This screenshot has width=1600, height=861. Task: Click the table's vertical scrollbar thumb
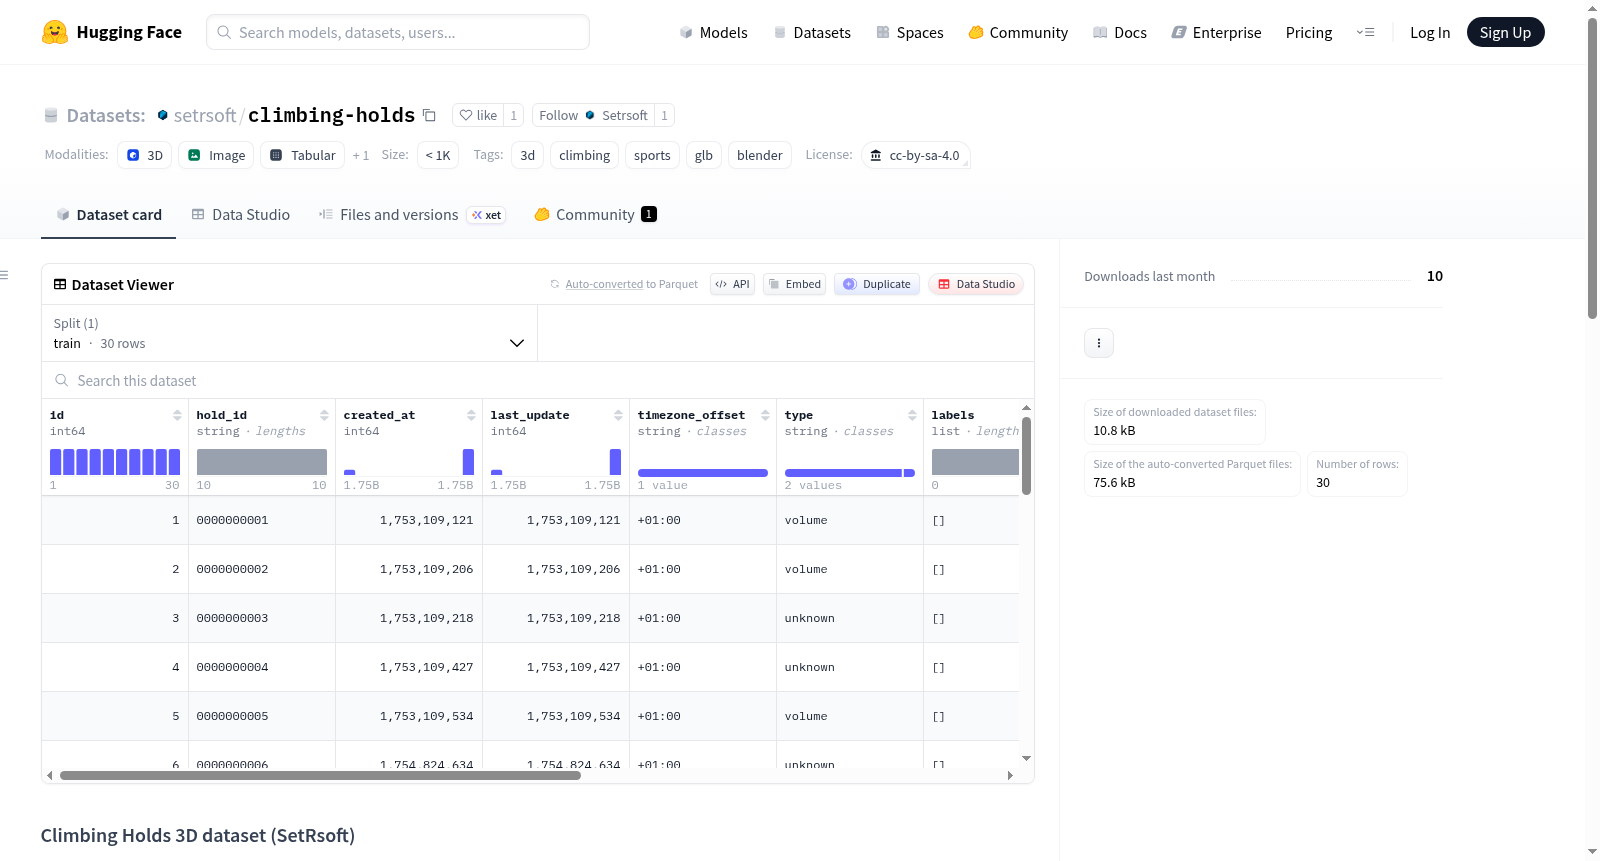pyautogui.click(x=1026, y=456)
